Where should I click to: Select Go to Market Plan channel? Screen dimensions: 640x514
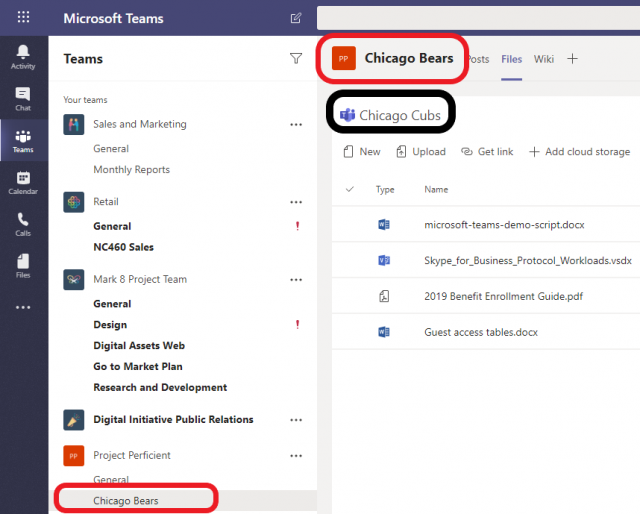pos(138,366)
